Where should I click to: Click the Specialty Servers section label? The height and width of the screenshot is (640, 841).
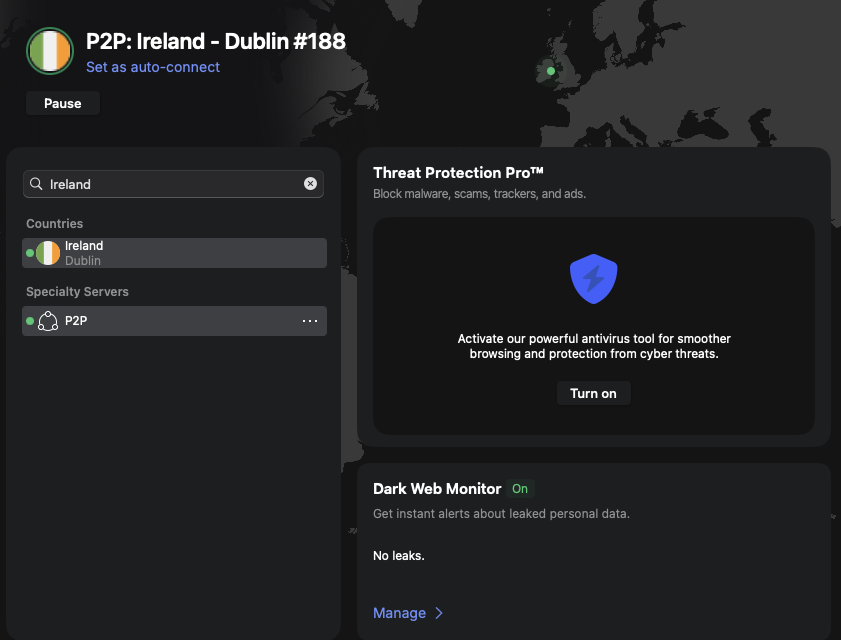(x=77, y=292)
